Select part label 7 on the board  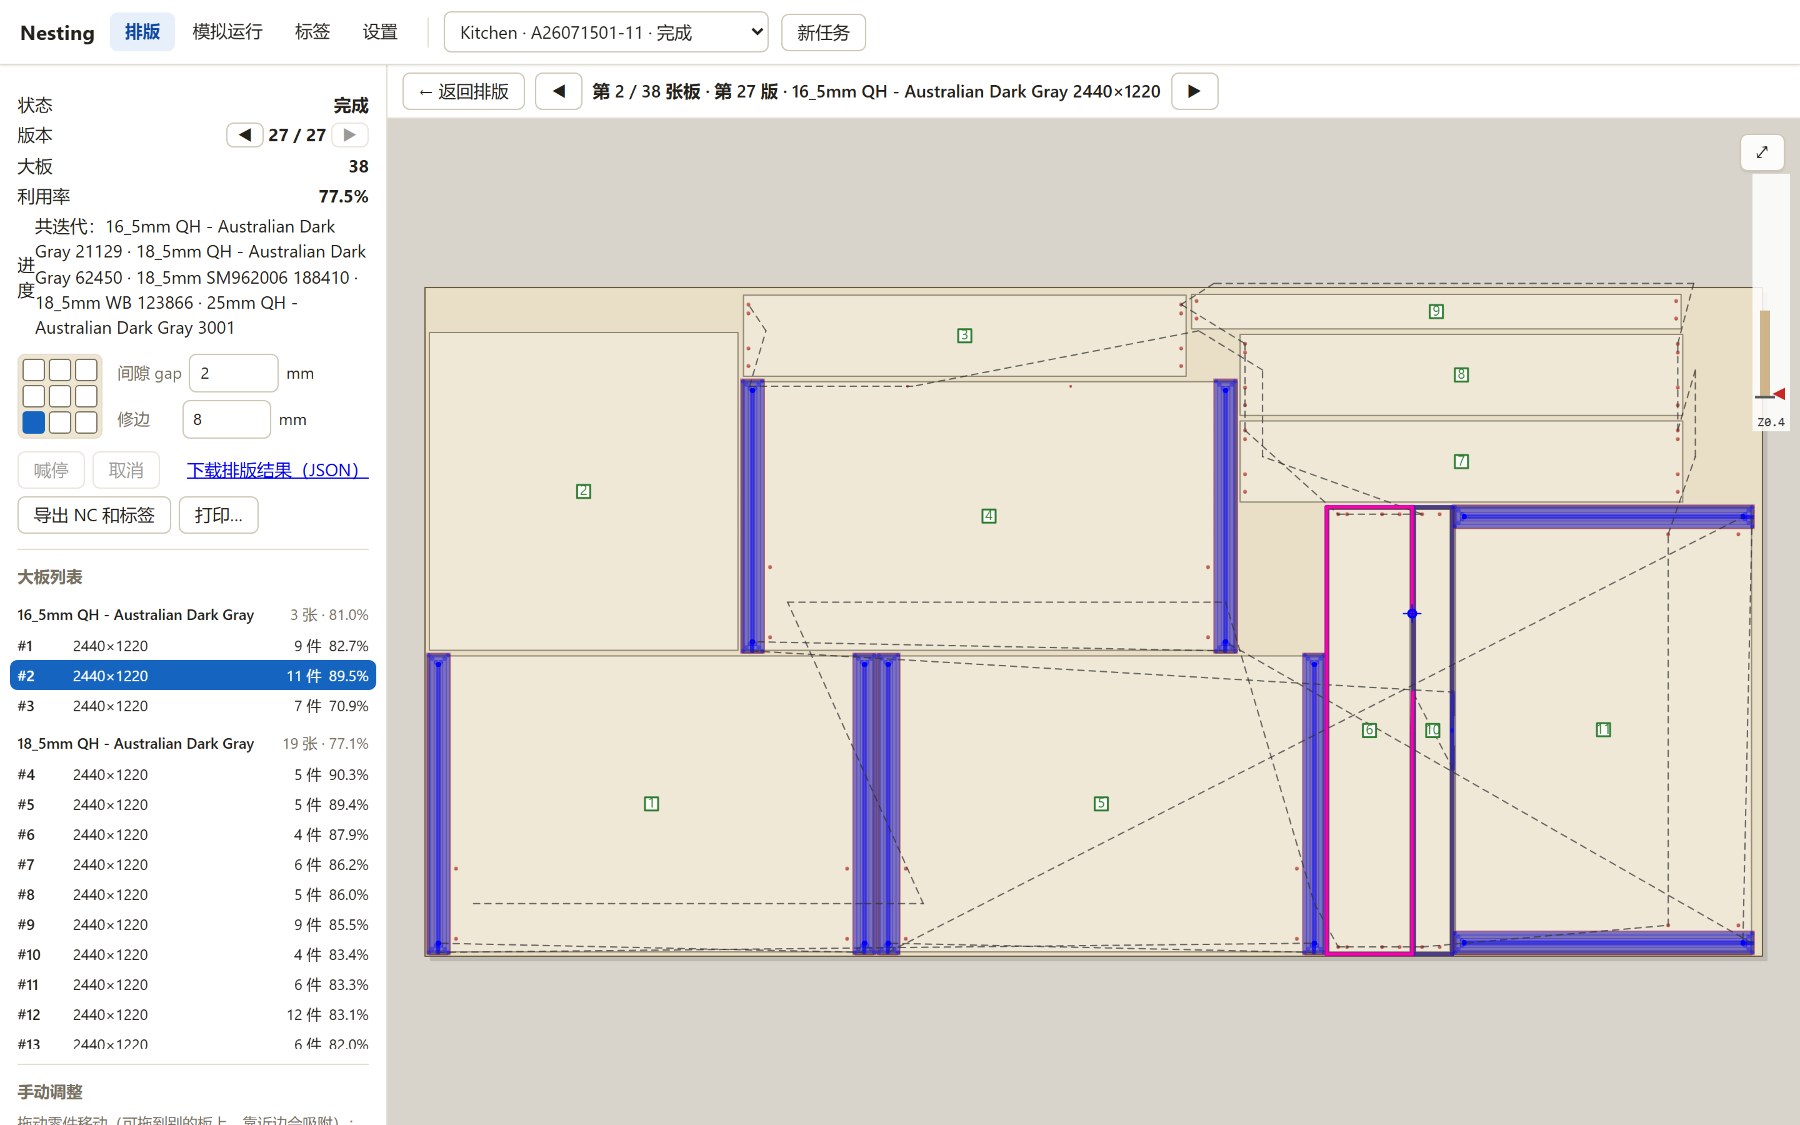tap(1461, 461)
